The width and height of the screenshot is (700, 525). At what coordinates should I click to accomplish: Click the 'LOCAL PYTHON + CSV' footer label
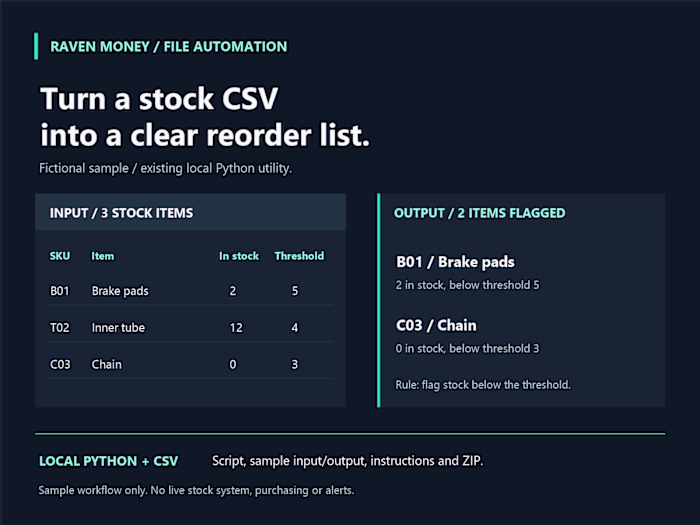pyautogui.click(x=108, y=461)
